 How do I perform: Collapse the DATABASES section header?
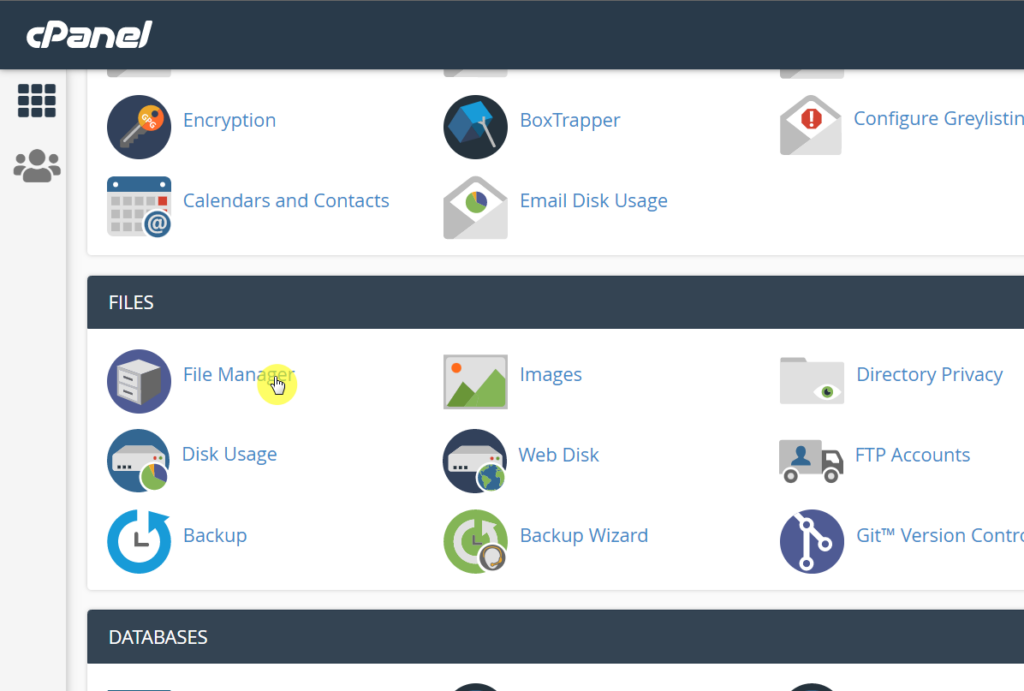pos(555,637)
